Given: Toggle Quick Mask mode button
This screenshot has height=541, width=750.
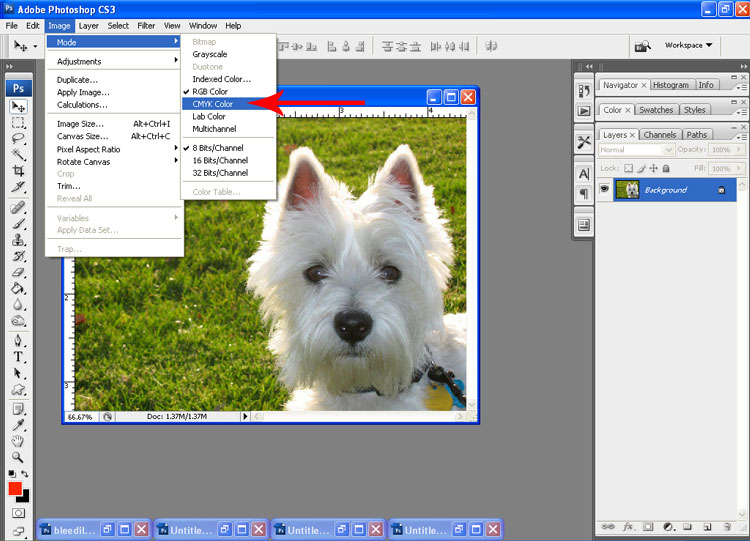Looking at the screenshot, I should point(18,513).
